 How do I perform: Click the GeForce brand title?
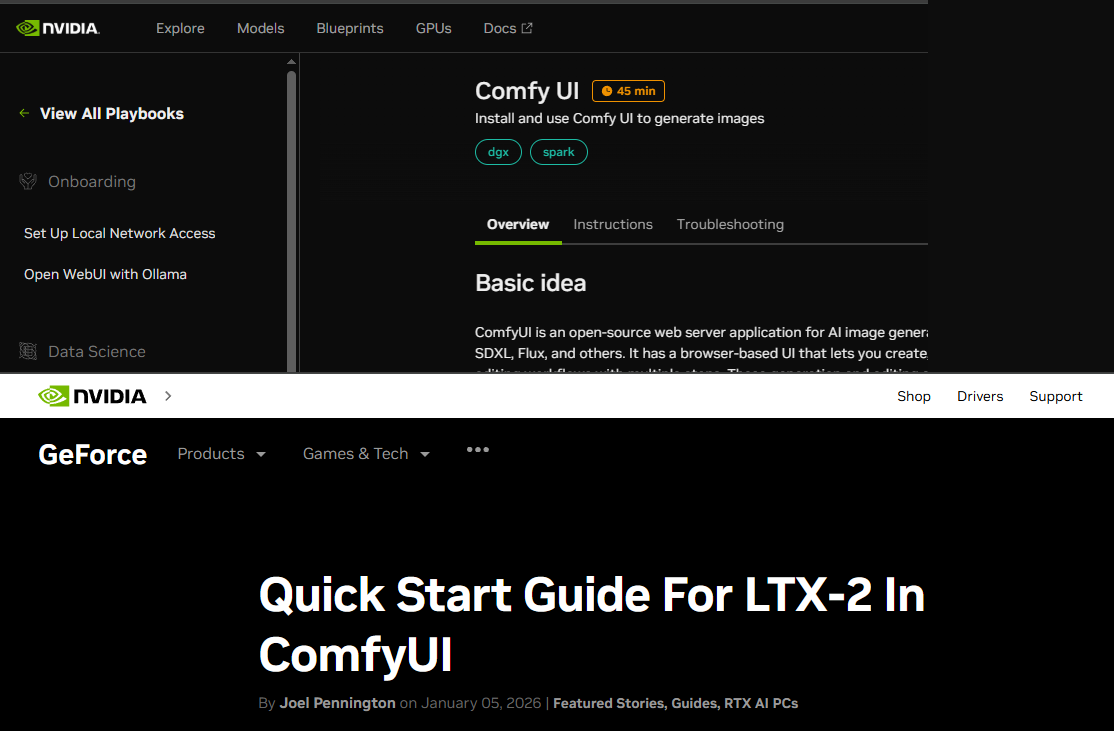(x=92, y=455)
